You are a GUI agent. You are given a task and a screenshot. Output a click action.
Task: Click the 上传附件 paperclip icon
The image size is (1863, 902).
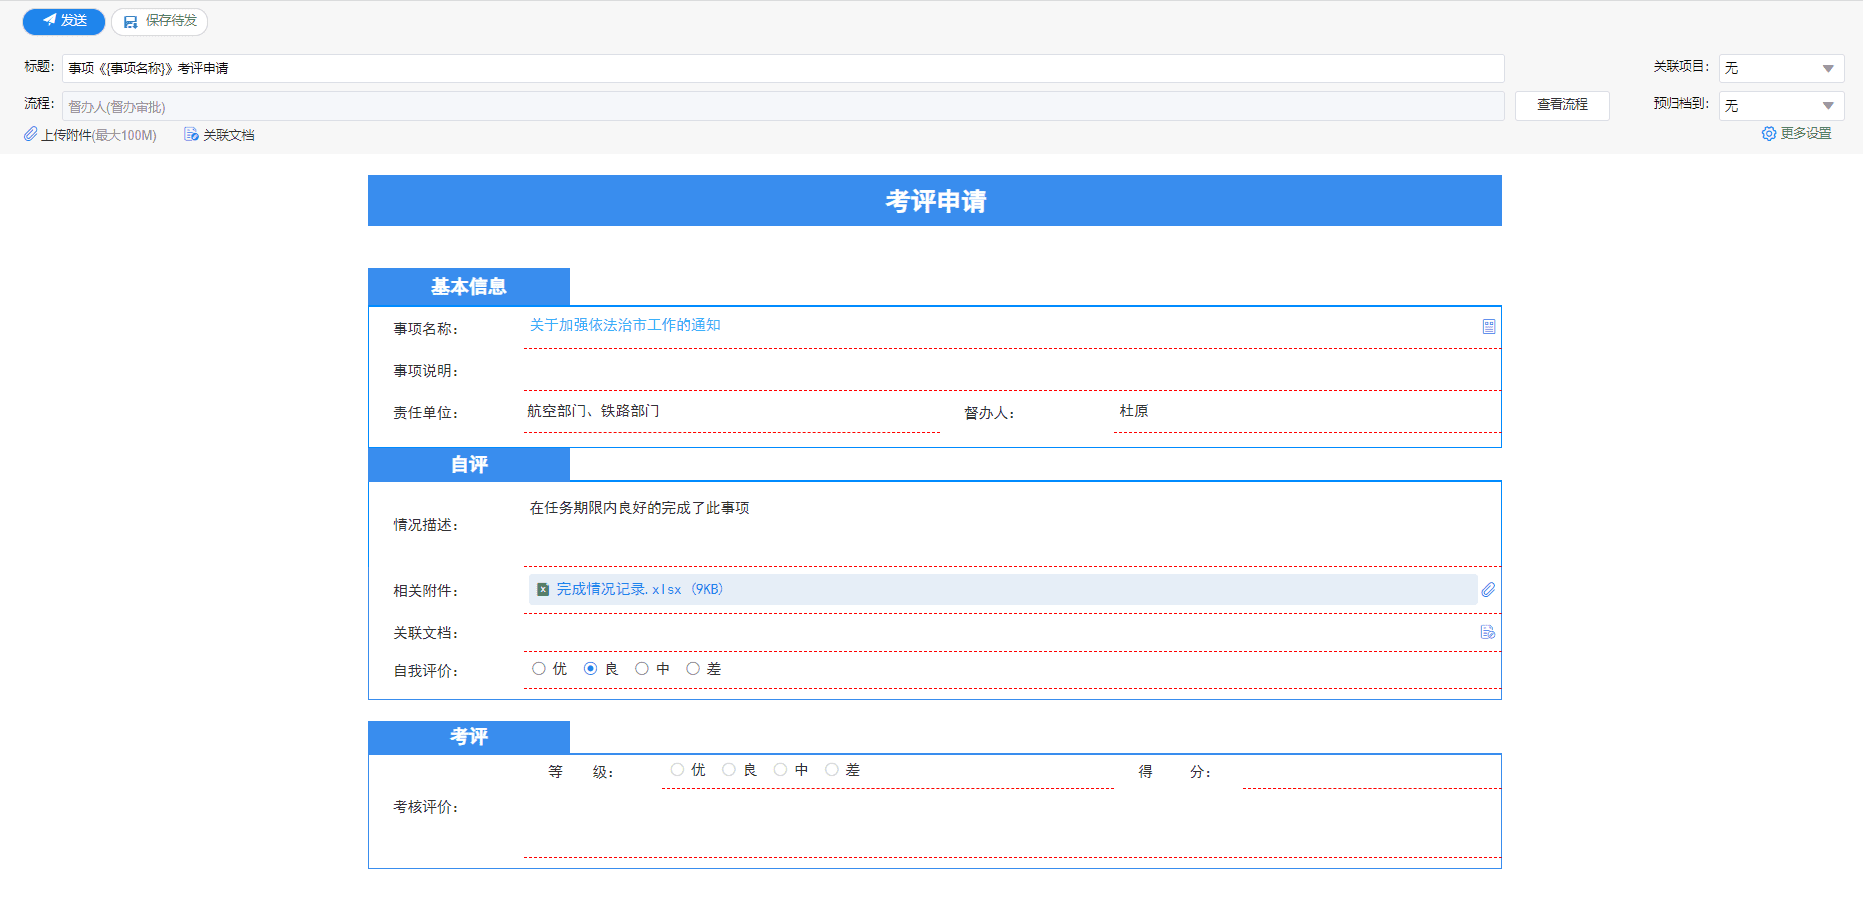pyautogui.click(x=31, y=134)
